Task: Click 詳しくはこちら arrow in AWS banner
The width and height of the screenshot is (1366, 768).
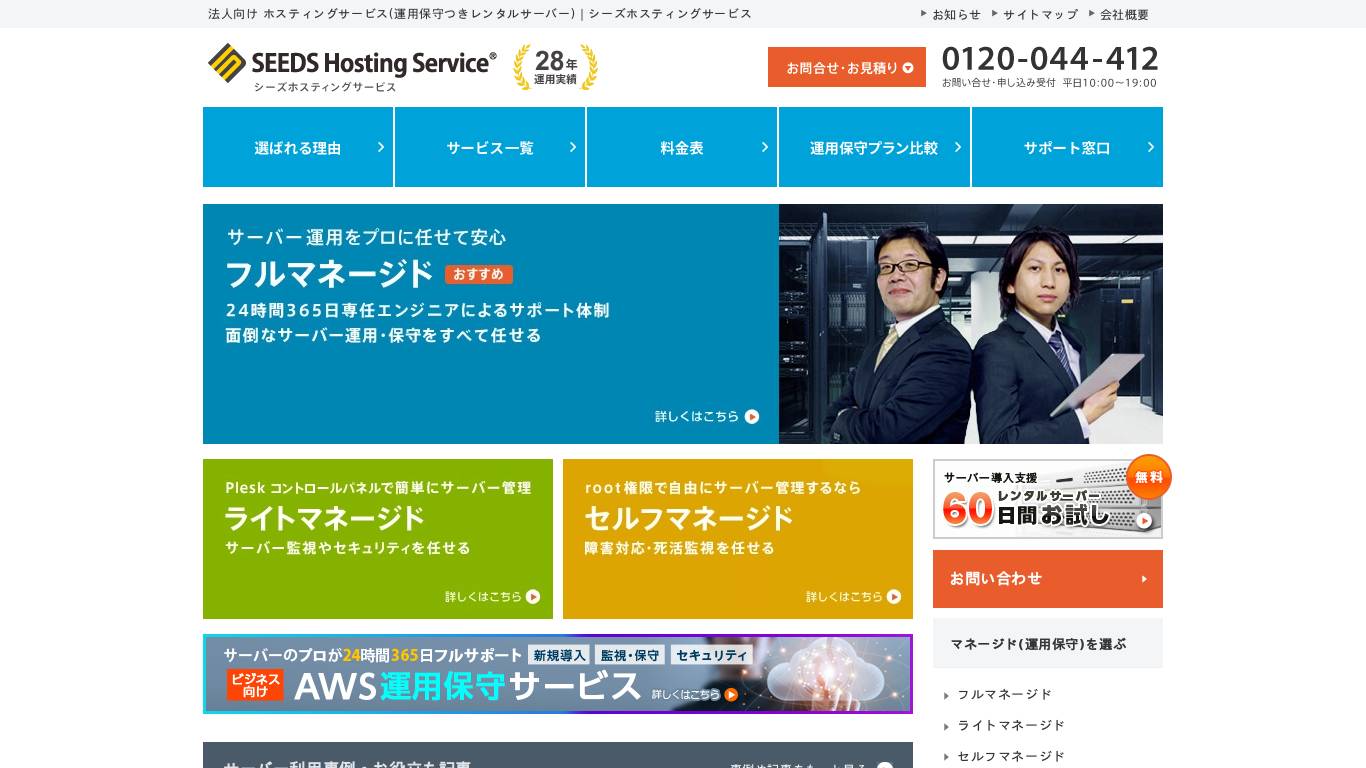Action: 731,694
